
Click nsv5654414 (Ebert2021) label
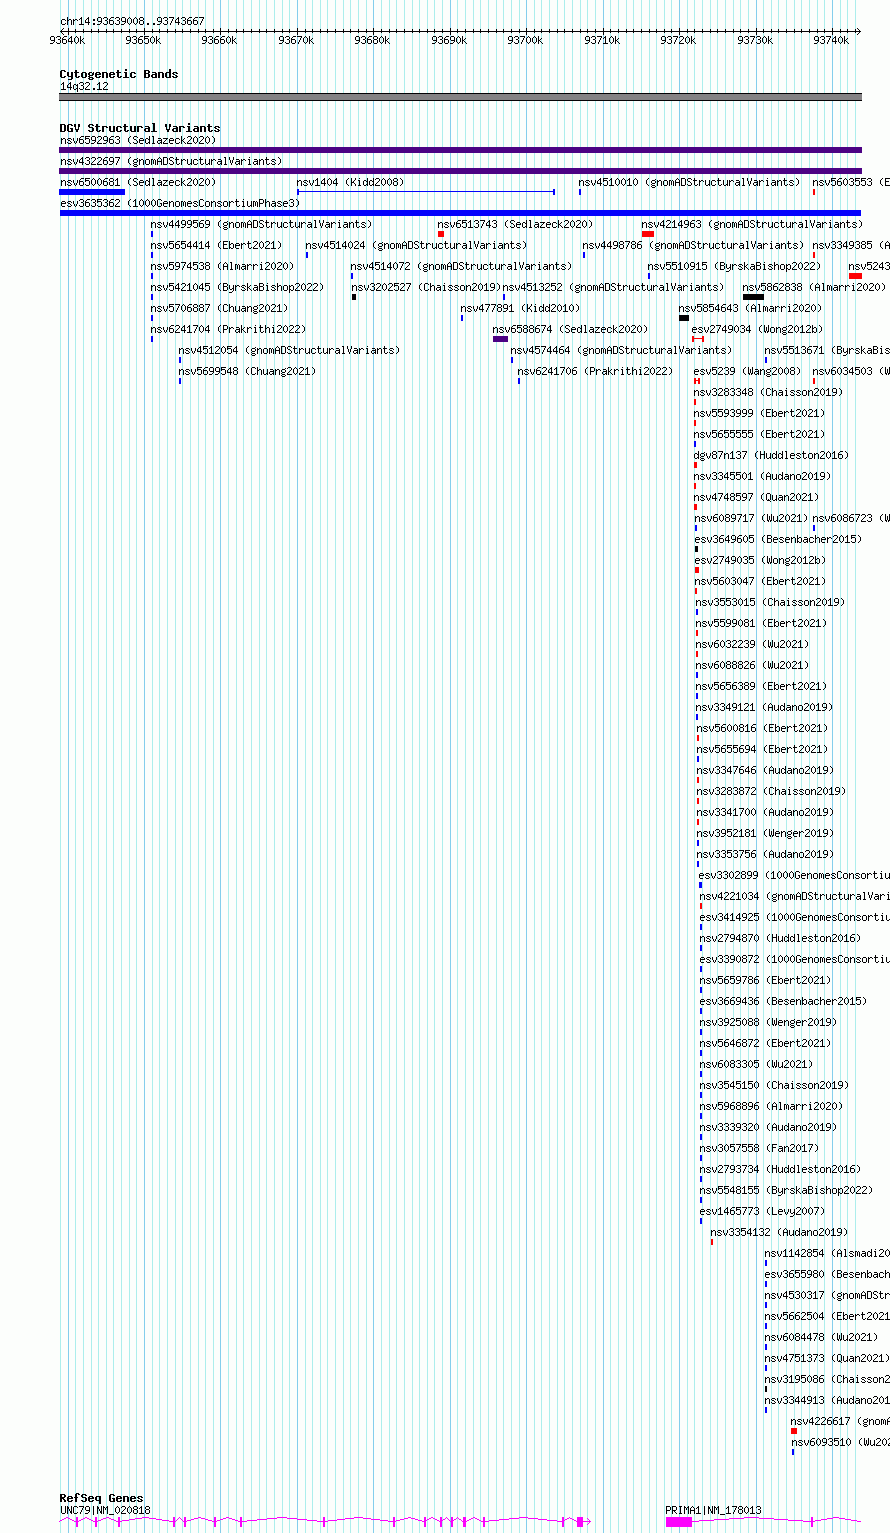[x=216, y=245]
